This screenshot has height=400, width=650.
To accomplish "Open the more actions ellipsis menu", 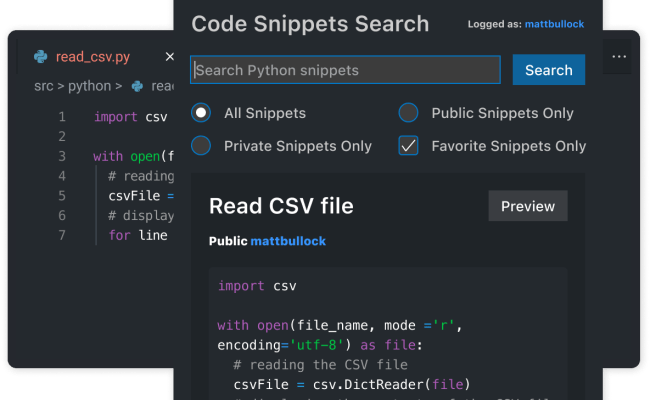I will [619, 57].
